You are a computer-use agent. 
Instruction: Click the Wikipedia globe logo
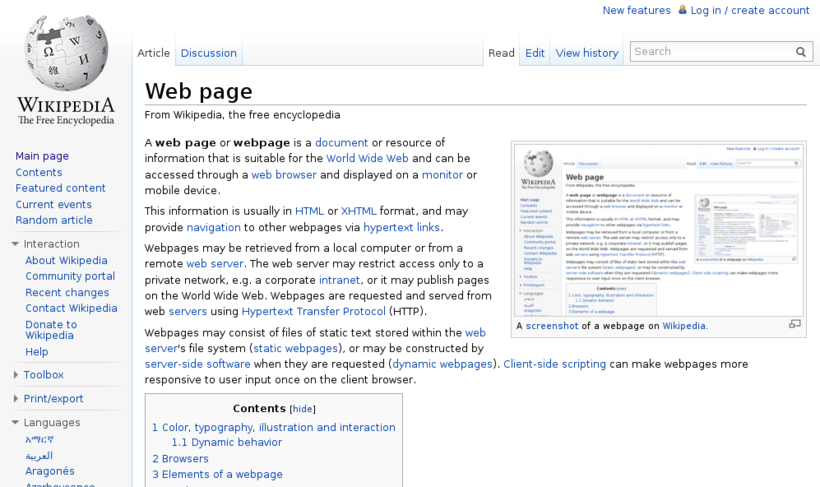coord(65,55)
